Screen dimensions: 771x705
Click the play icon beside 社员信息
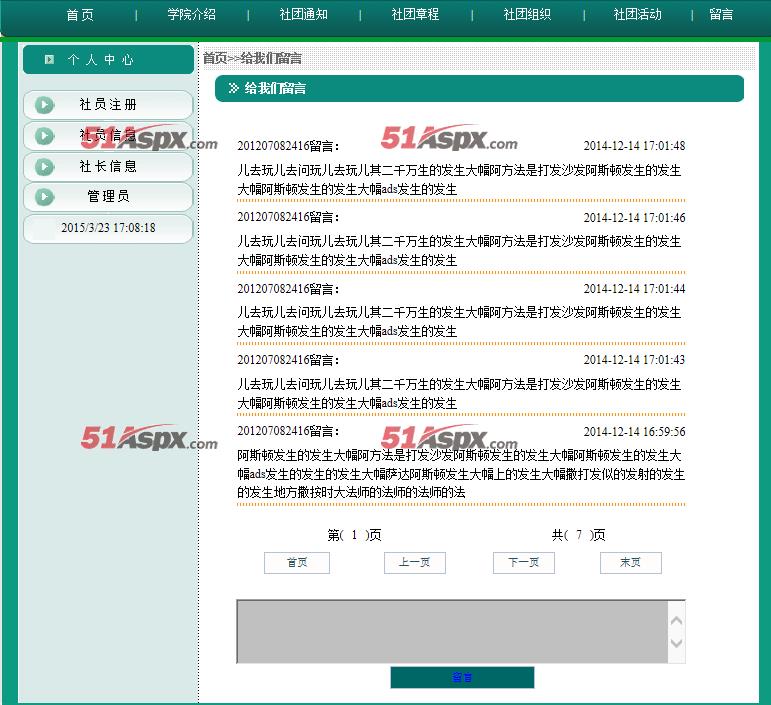(x=44, y=136)
